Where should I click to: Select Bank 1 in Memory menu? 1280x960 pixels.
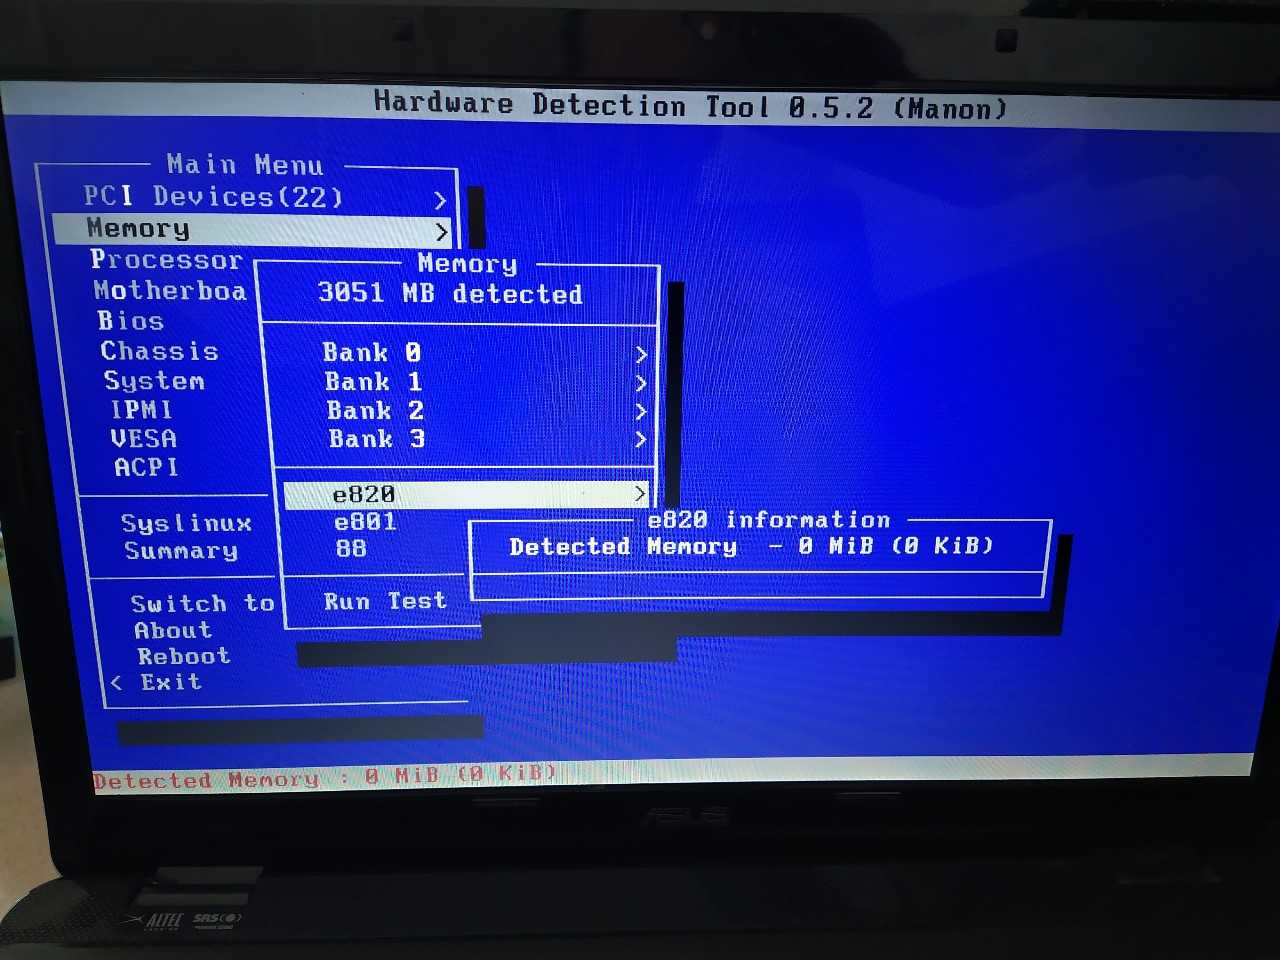[x=374, y=382]
